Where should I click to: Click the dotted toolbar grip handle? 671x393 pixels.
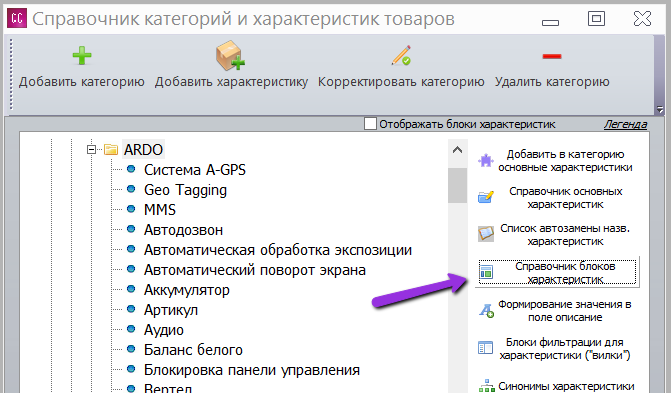pyautogui.click(x=11, y=74)
